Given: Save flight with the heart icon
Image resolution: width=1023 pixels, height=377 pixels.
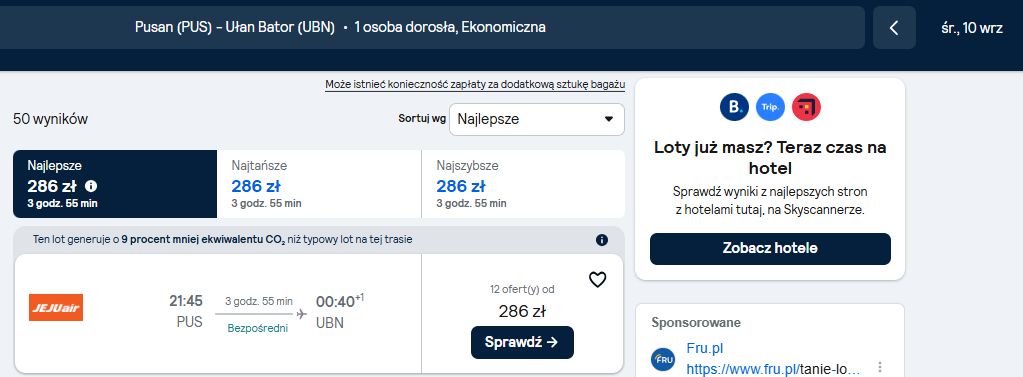Looking at the screenshot, I should 597,280.
